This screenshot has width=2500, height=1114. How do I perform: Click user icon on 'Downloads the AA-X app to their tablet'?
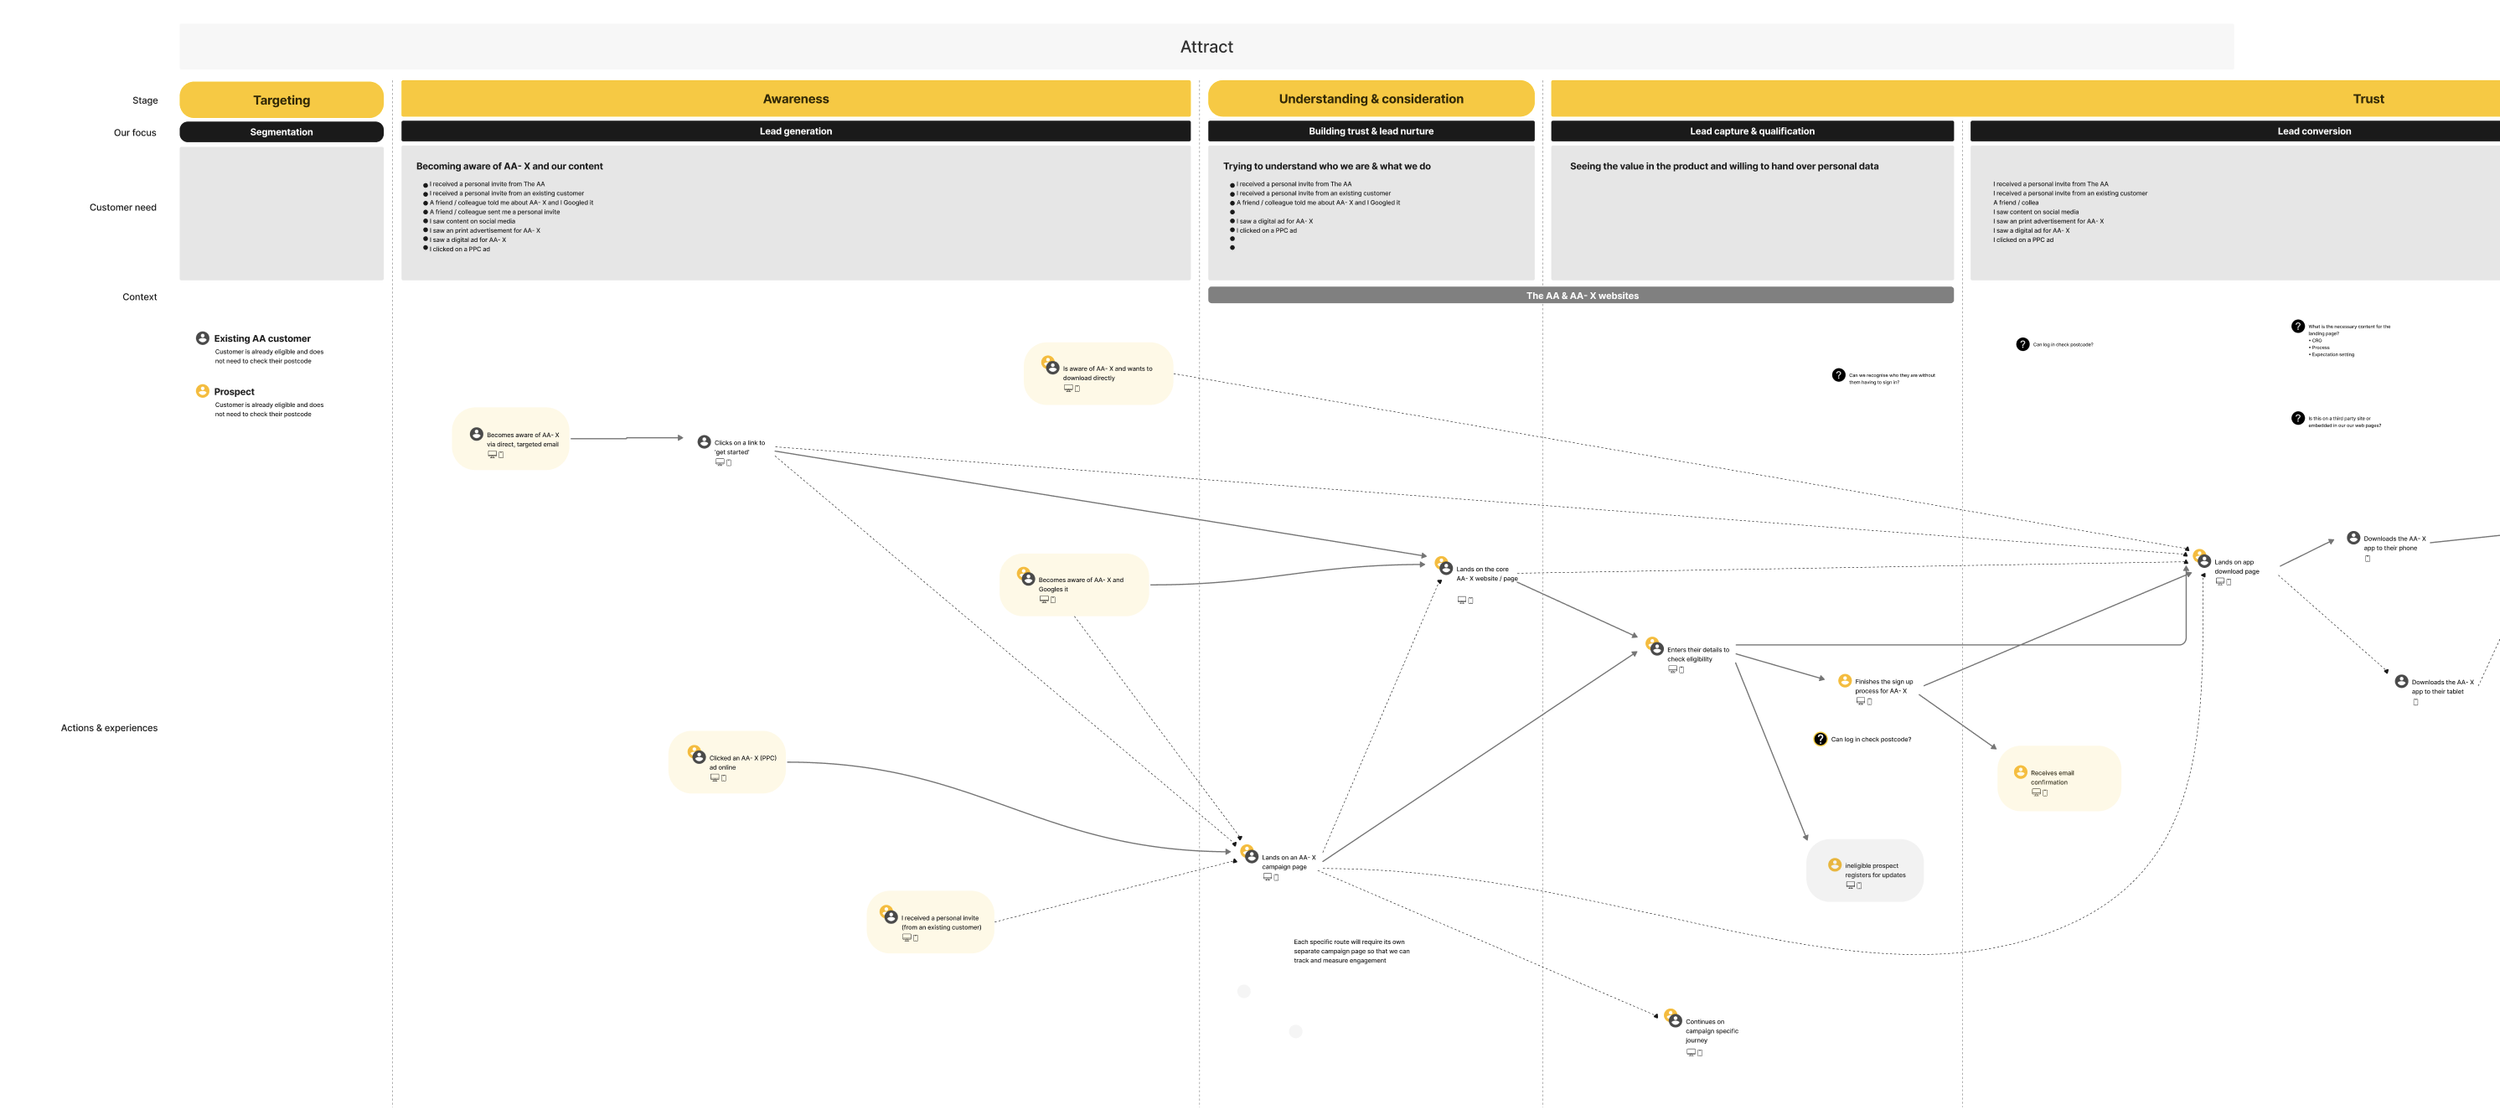2401,682
